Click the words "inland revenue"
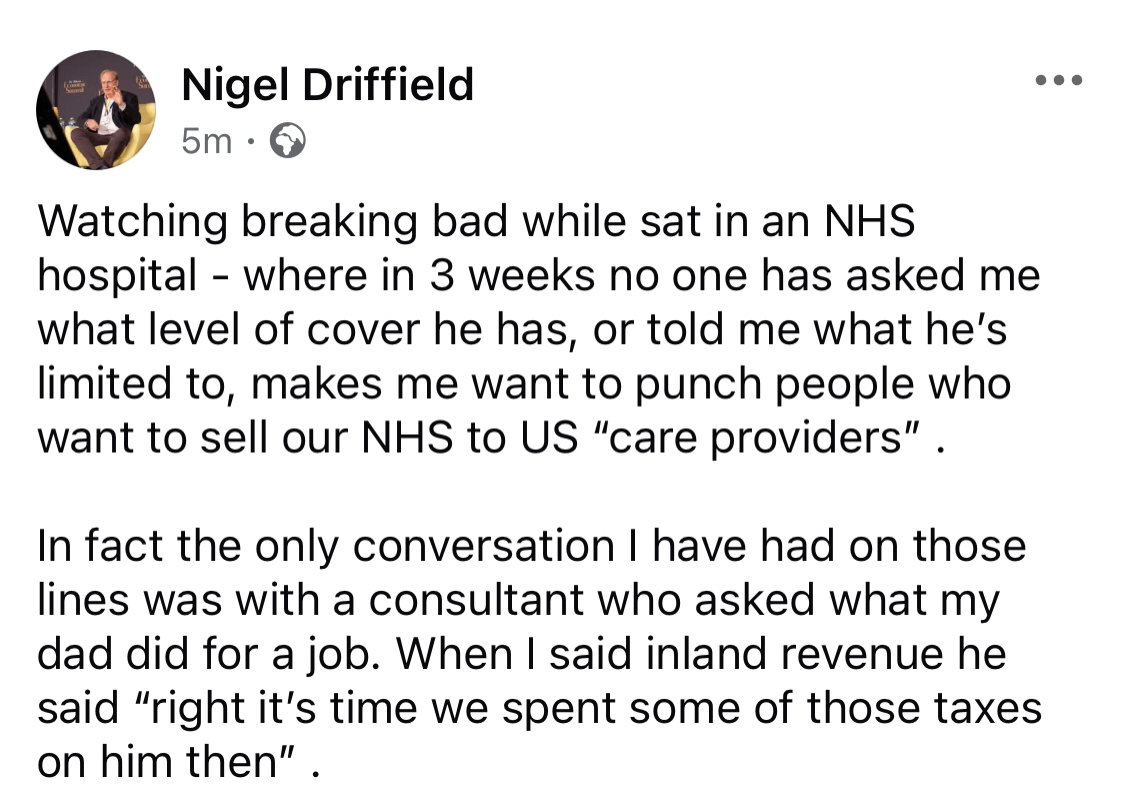This screenshot has height=806, width=1125. pos(760,655)
